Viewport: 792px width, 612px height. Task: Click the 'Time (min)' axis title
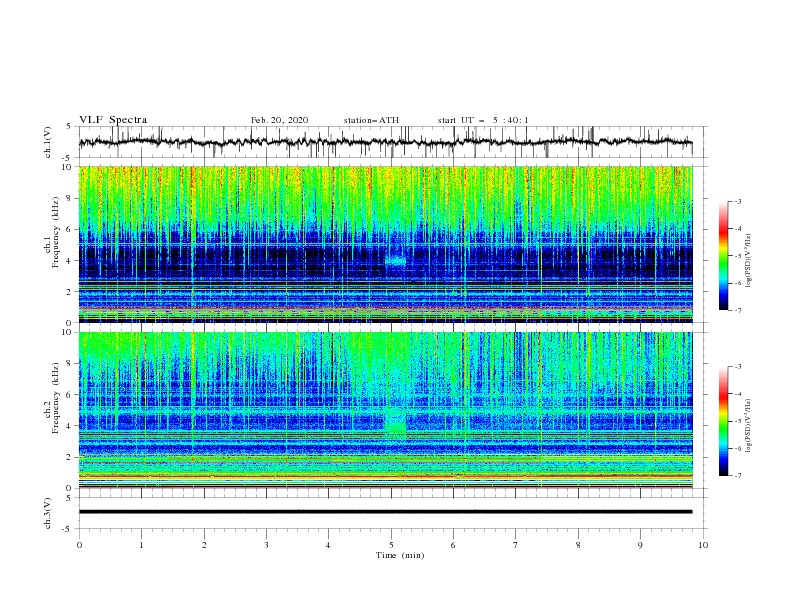(x=400, y=555)
